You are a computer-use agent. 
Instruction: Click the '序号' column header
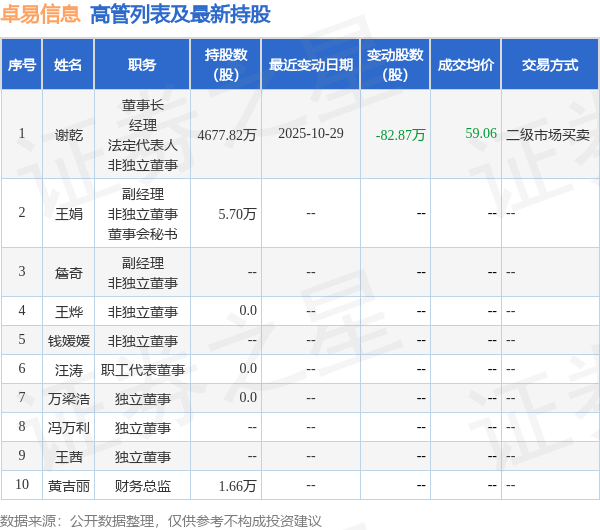coord(22,65)
